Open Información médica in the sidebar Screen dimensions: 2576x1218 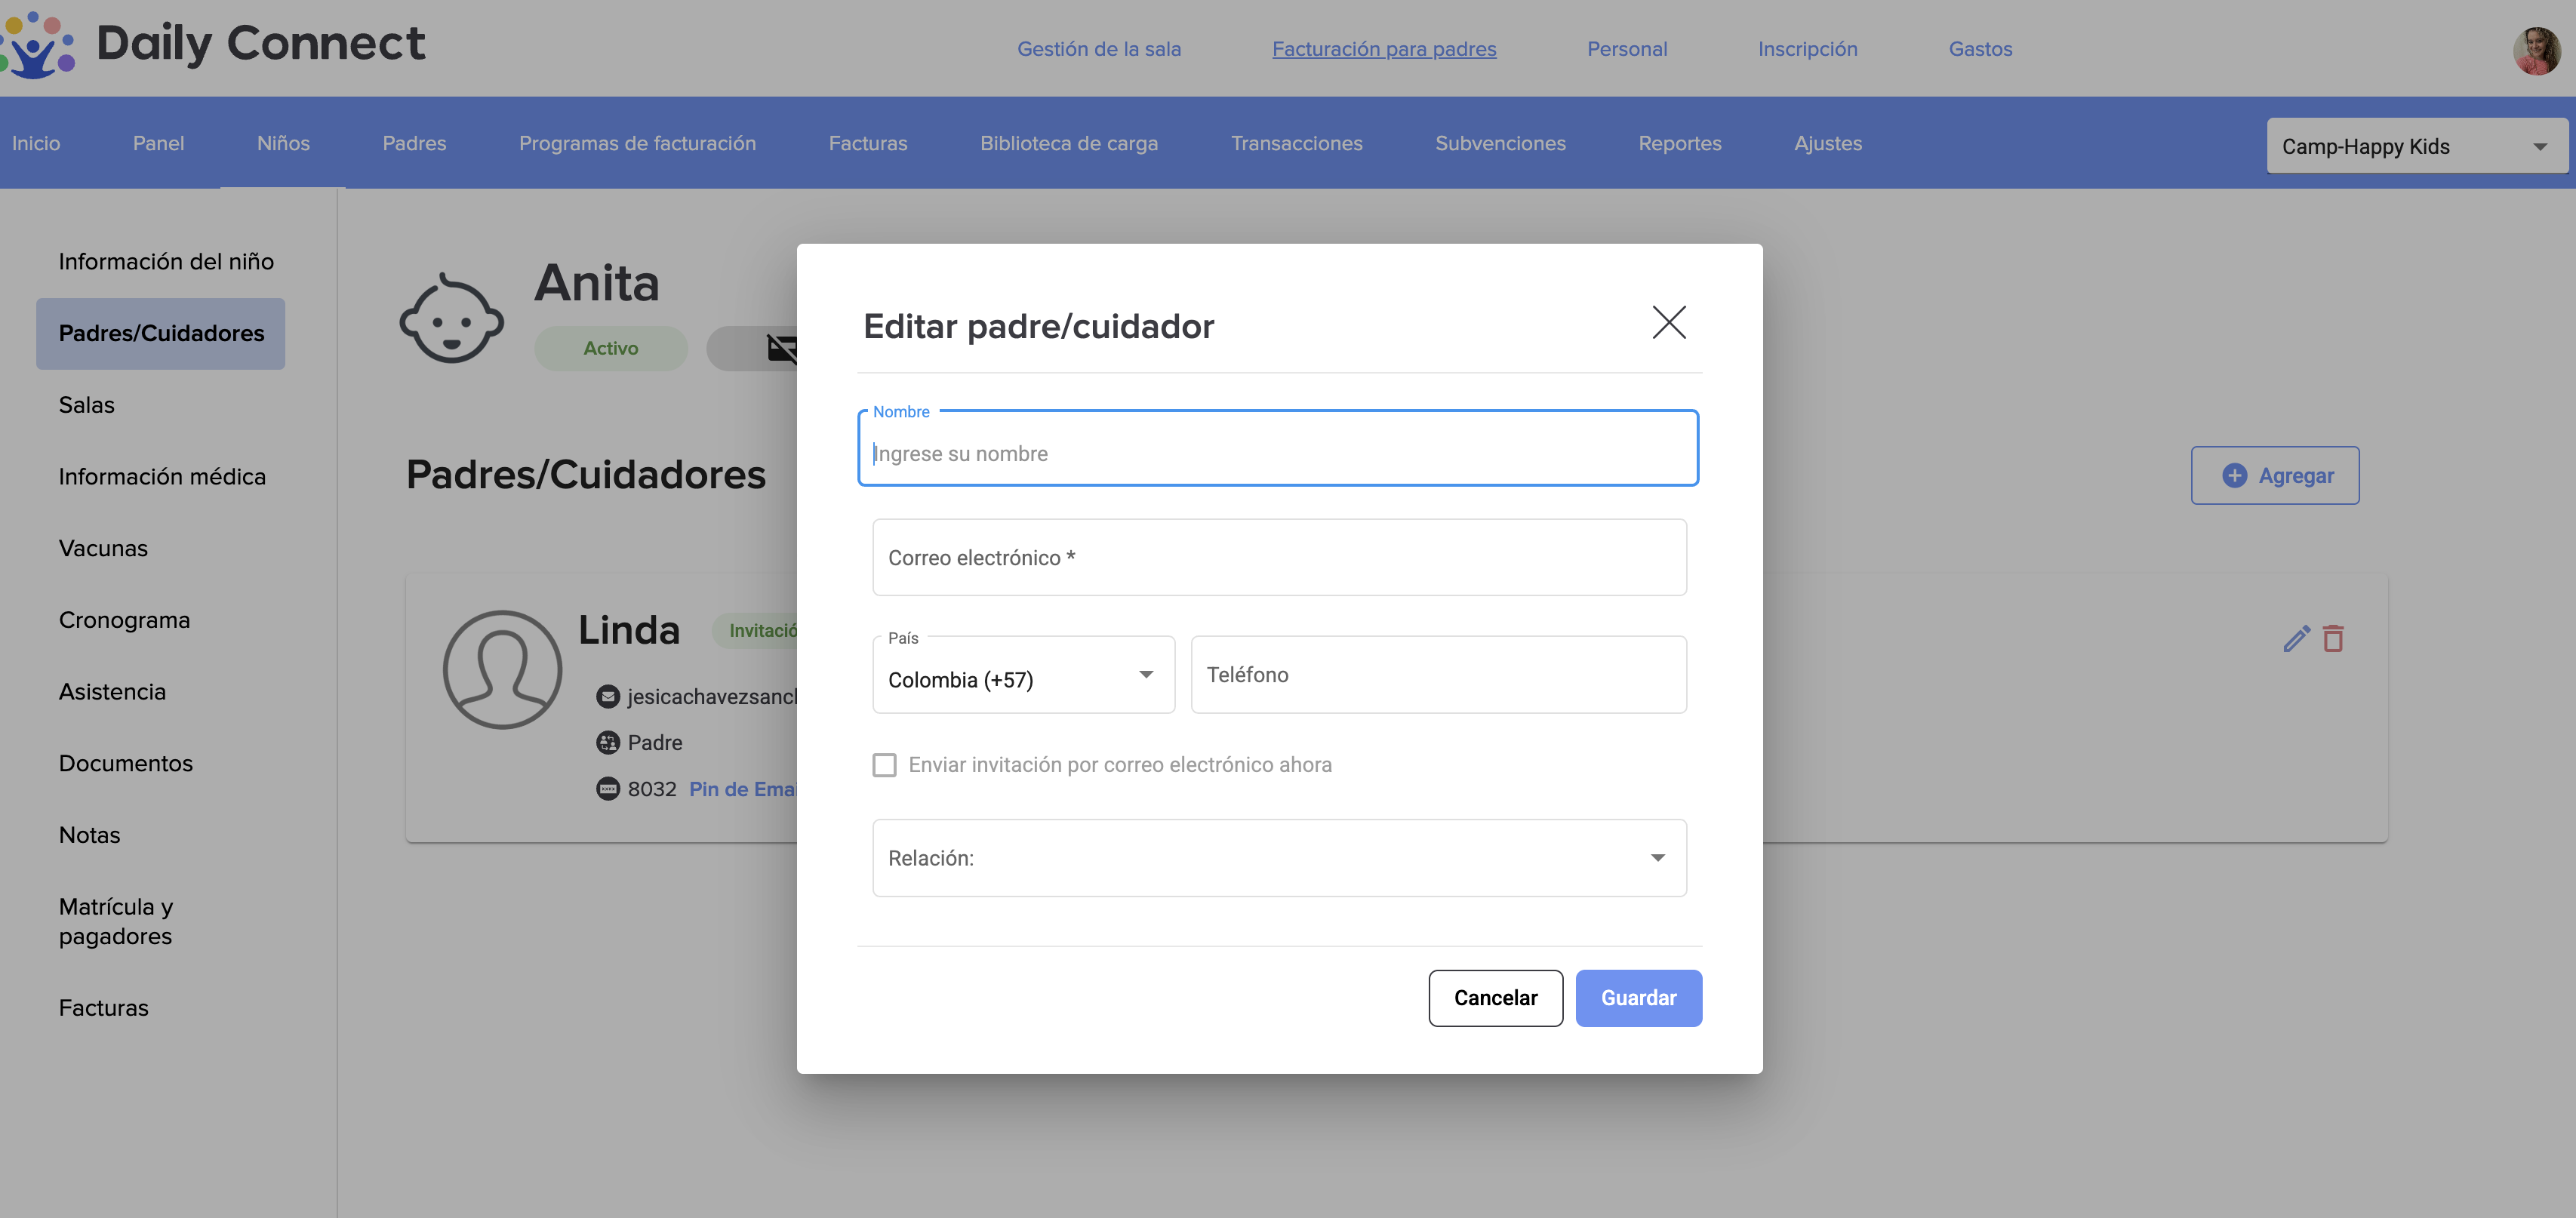(x=162, y=477)
